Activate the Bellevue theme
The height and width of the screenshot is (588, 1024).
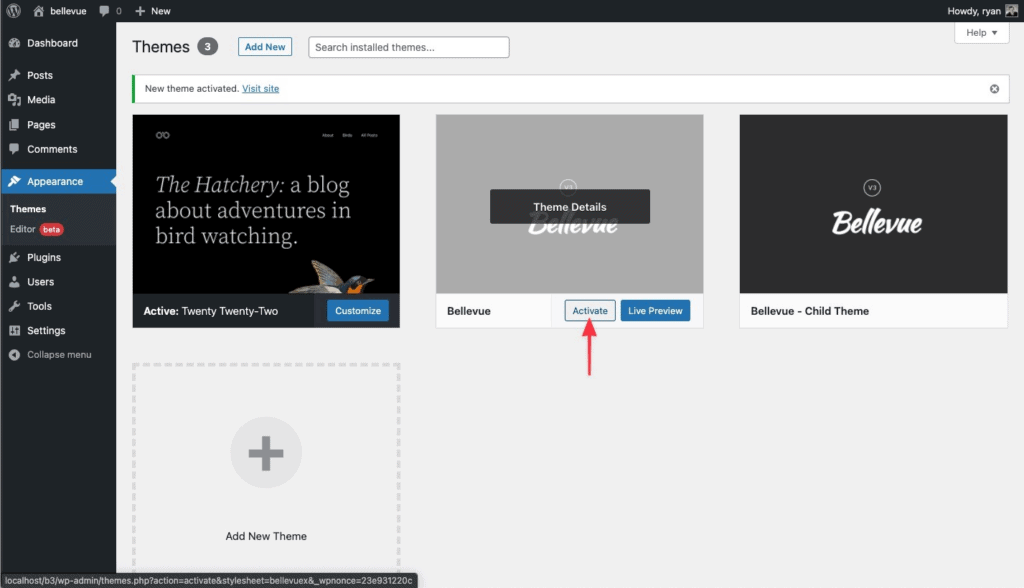590,311
